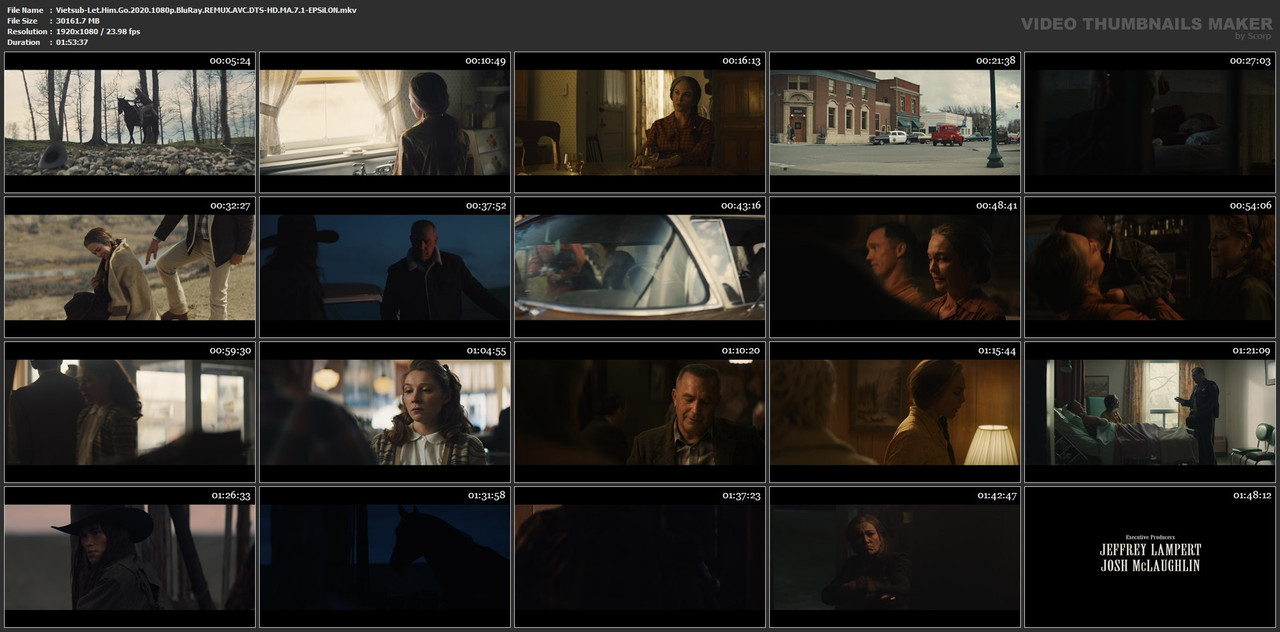The width and height of the screenshot is (1280, 632).
Task: Select the thumbnail at 00:10:49
Action: [x=385, y=123]
